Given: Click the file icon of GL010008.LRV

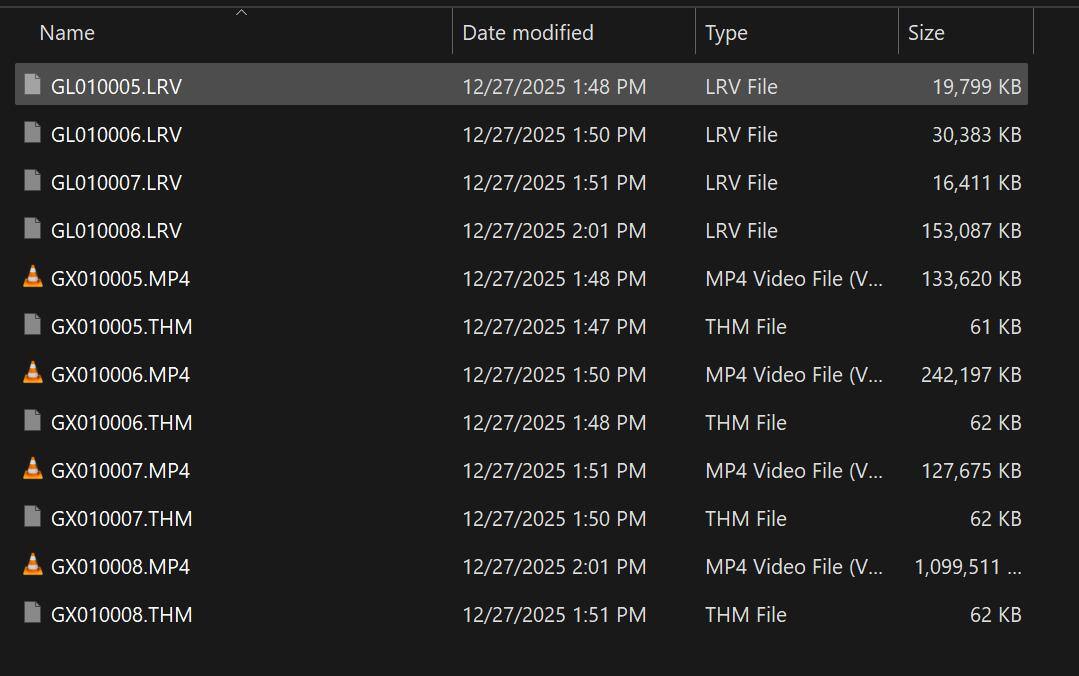Looking at the screenshot, I should click(x=33, y=230).
